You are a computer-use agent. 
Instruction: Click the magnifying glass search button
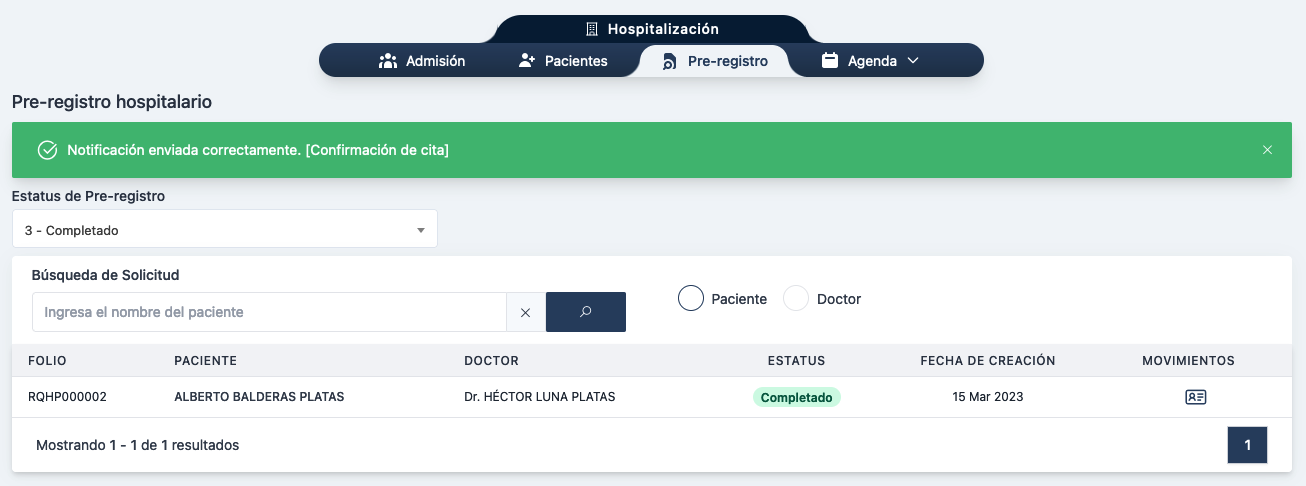tap(585, 312)
